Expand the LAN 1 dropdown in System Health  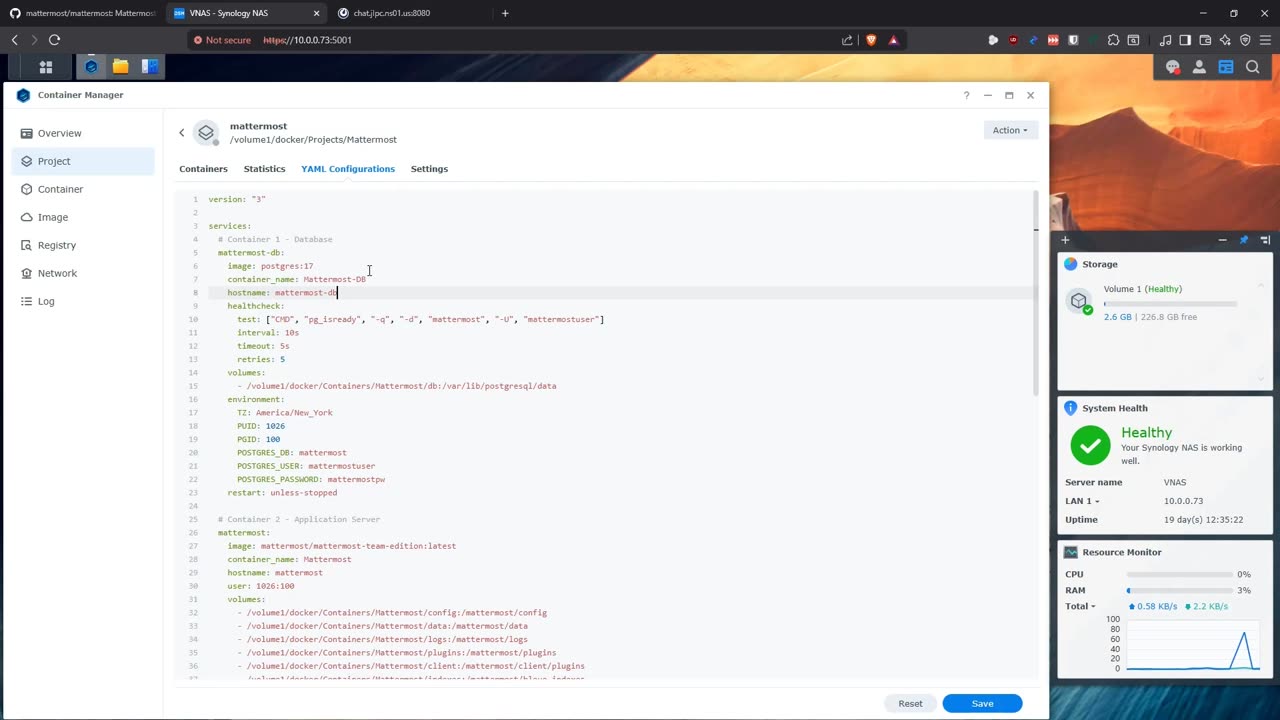tap(1082, 501)
